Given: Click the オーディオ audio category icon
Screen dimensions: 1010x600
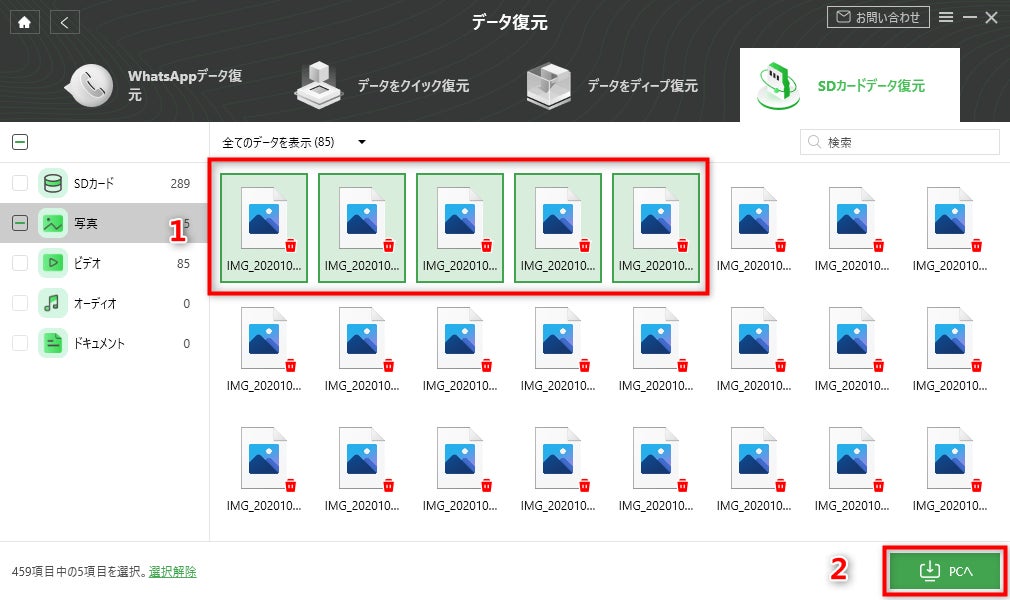Looking at the screenshot, I should point(48,303).
